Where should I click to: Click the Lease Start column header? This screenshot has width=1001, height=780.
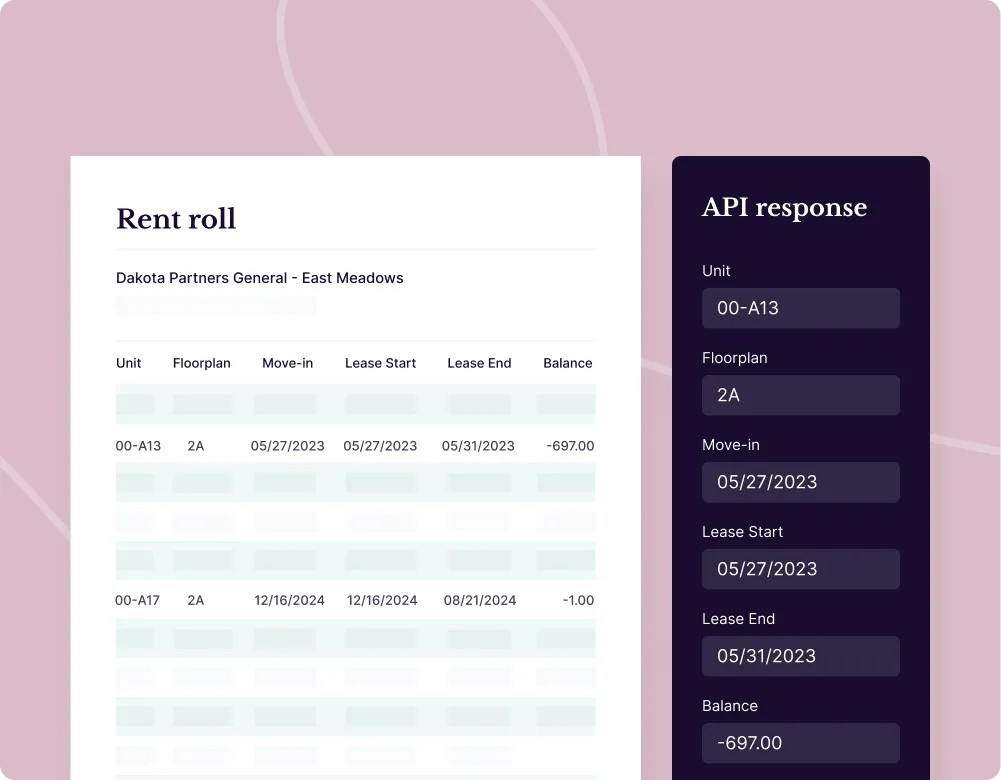click(x=380, y=363)
